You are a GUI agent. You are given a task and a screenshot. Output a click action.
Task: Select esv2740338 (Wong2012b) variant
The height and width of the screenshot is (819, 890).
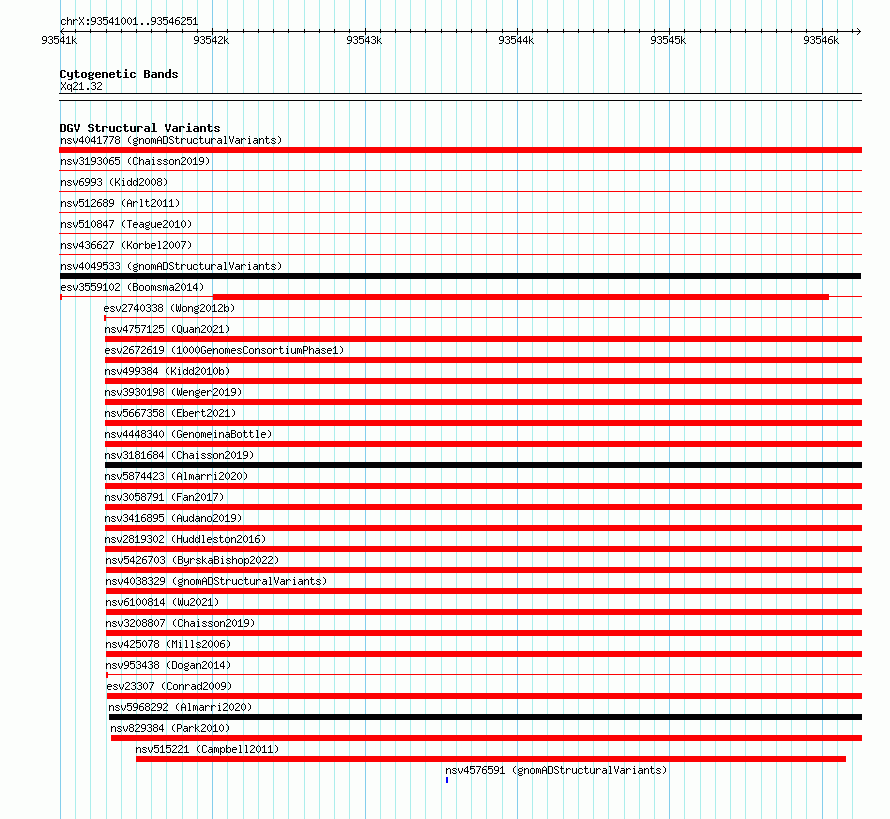[169, 308]
